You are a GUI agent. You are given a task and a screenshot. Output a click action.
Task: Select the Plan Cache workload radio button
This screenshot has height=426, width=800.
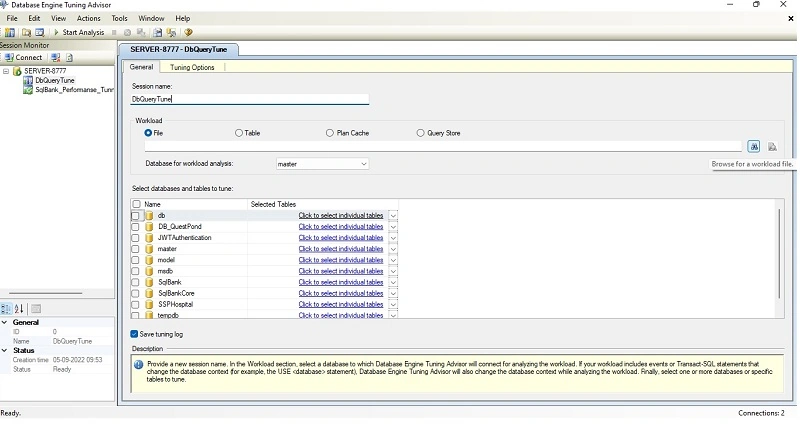point(330,133)
